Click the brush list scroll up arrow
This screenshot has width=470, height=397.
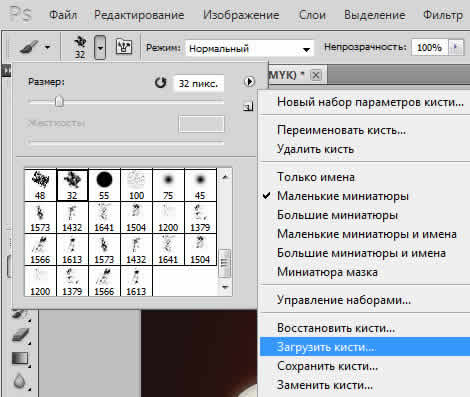[x=225, y=177]
